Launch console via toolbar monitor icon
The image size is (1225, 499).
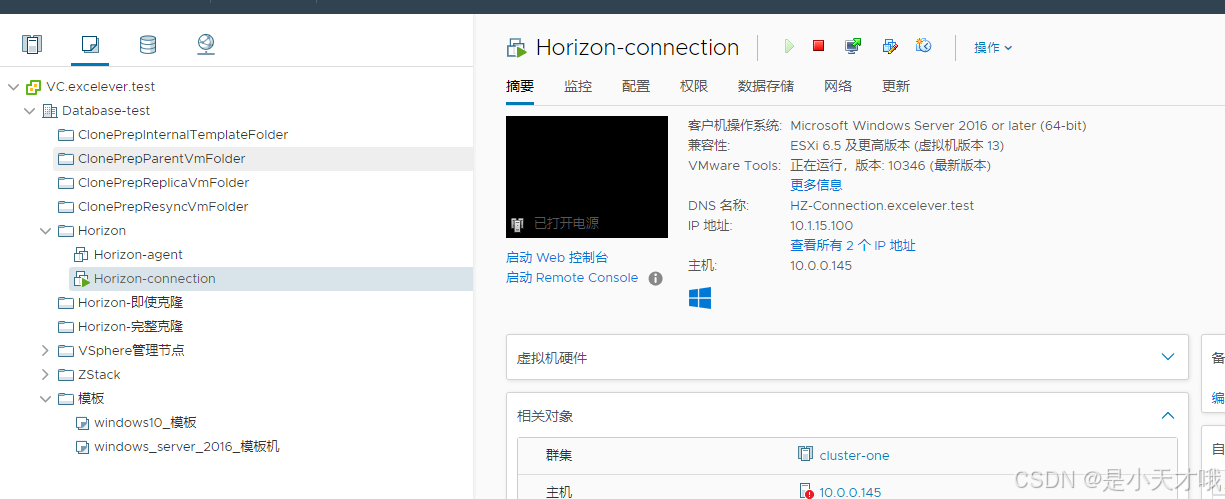(853, 46)
